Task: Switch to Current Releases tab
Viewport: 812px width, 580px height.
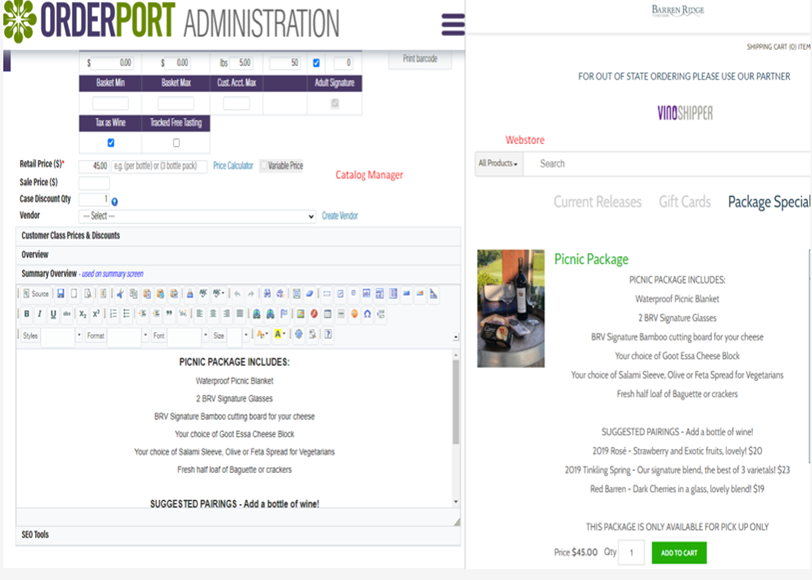Action: click(598, 202)
